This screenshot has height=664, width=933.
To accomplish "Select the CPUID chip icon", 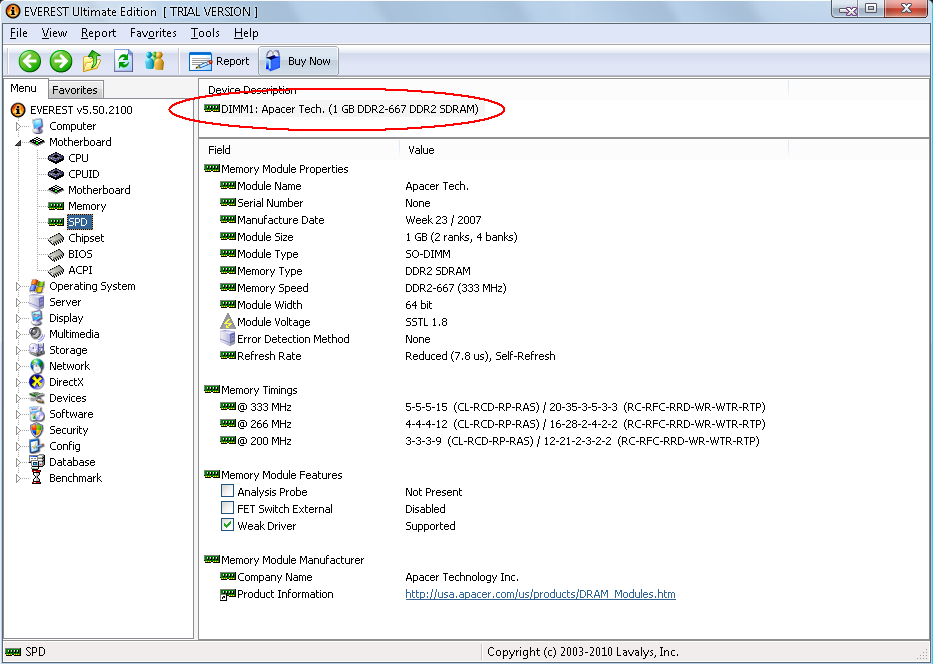I will 56,174.
